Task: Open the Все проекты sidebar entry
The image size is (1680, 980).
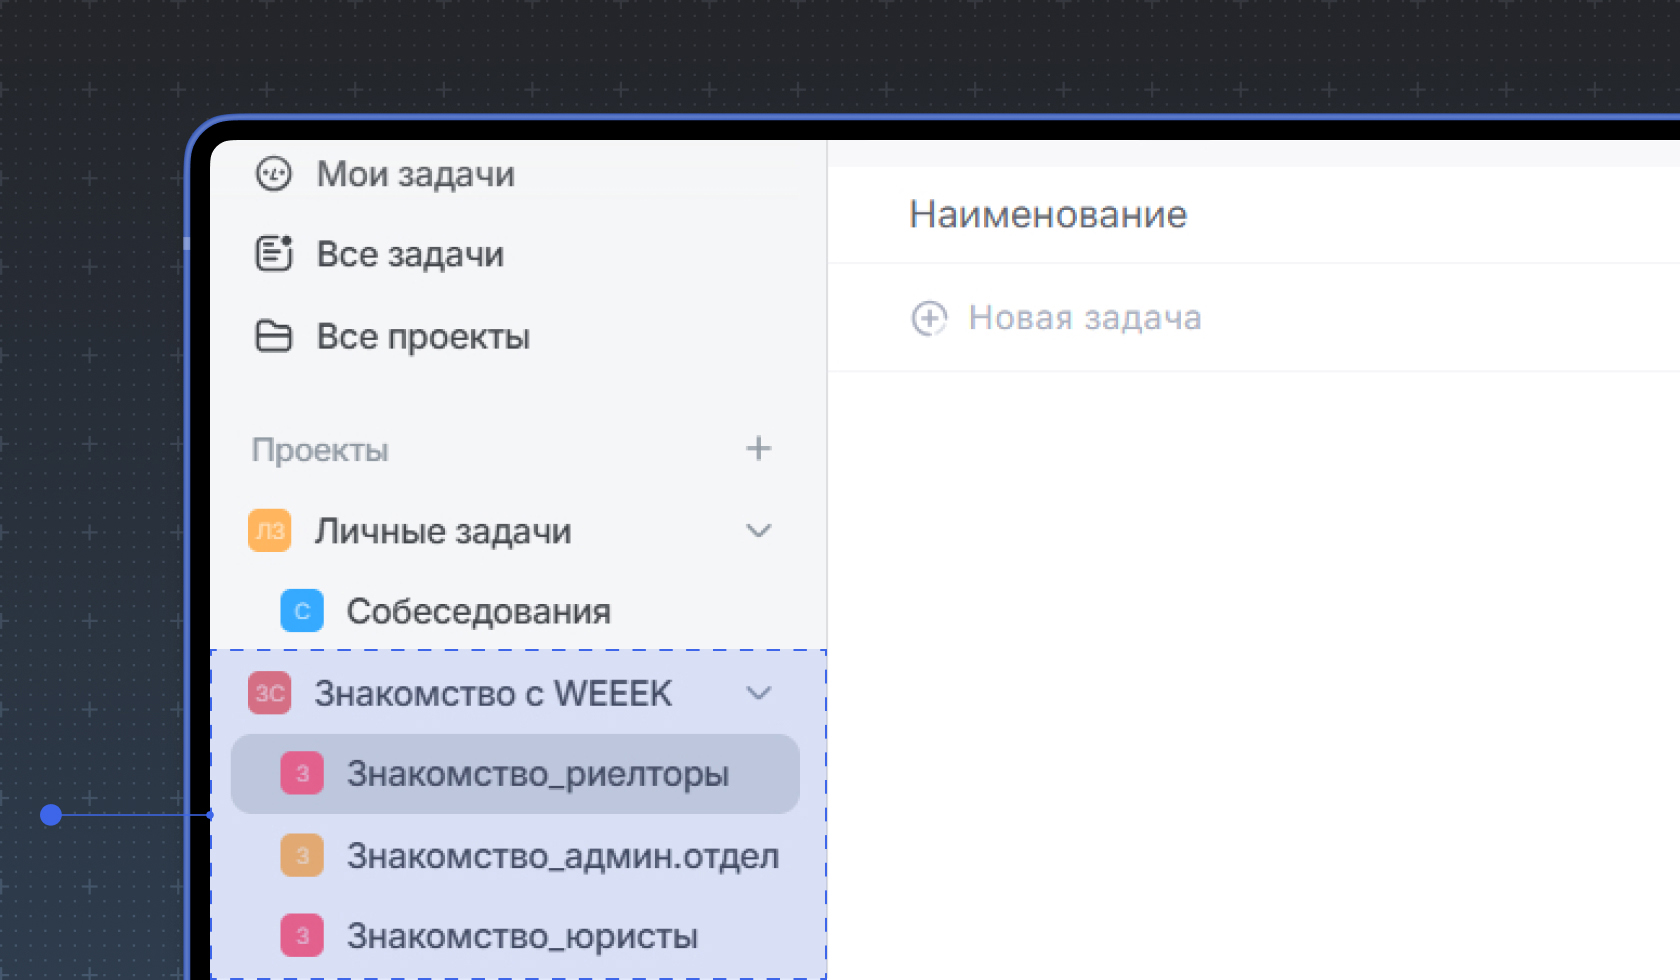Action: point(423,336)
